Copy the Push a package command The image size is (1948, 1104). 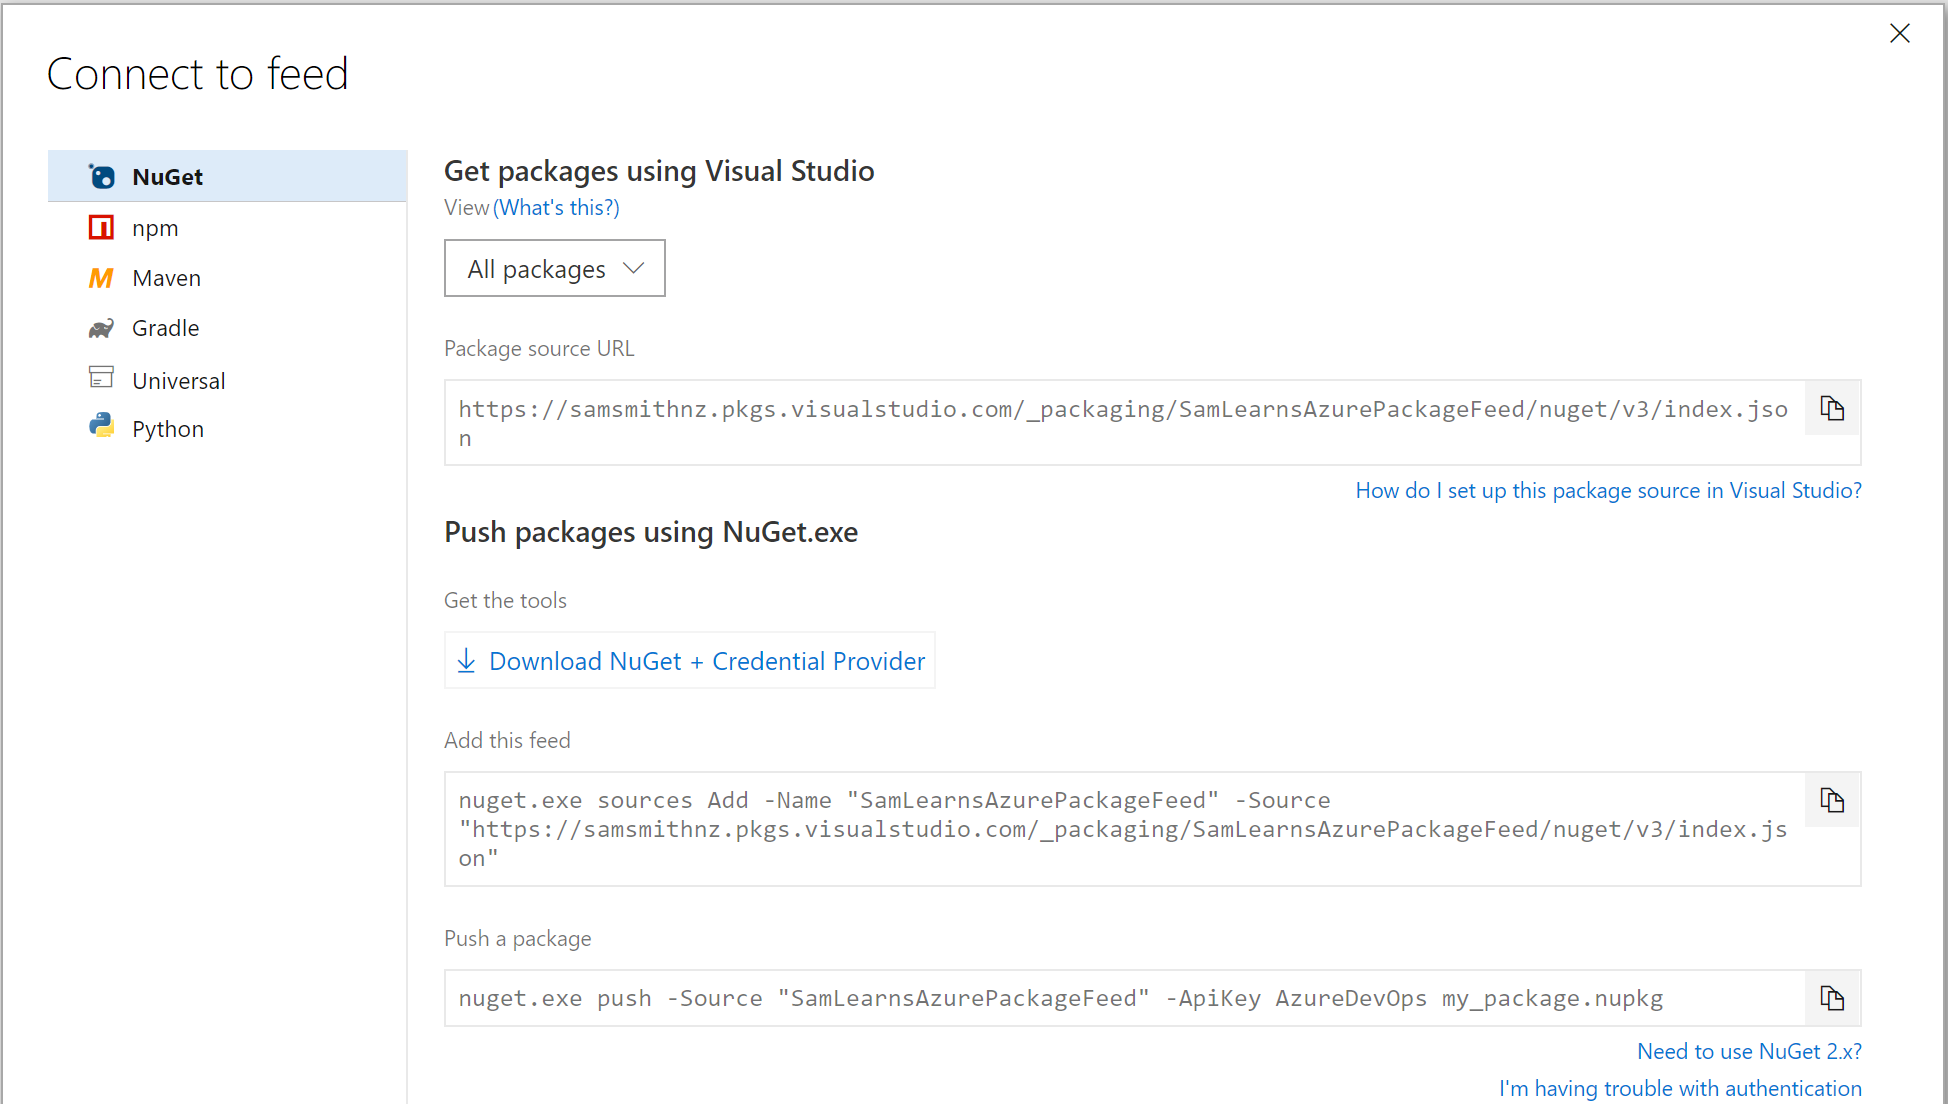[1832, 999]
